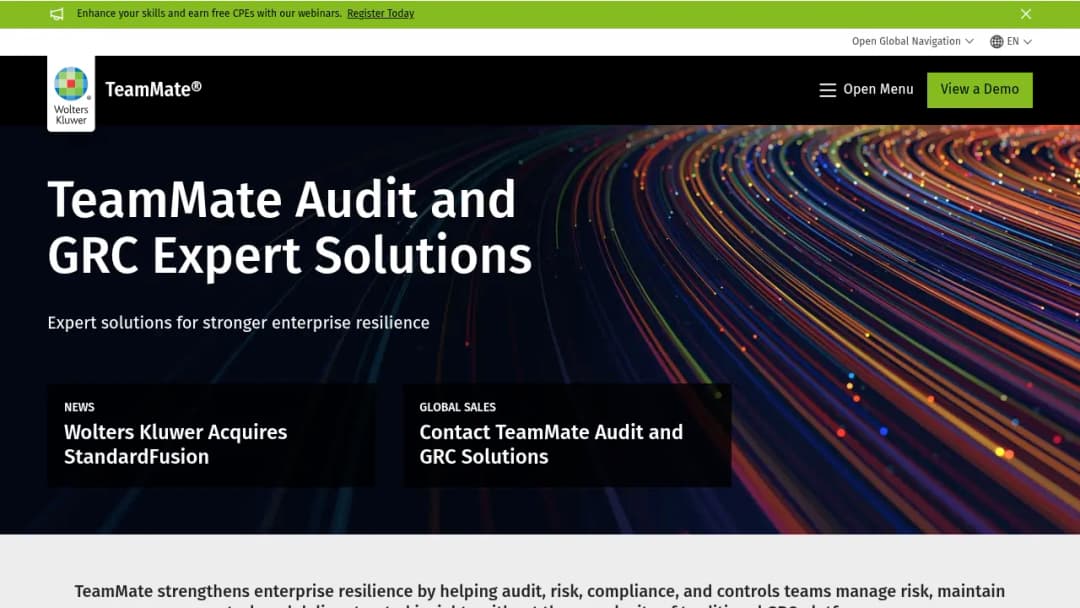The height and width of the screenshot is (608, 1080).
Task: Click the hamburger menu icon
Action: (827, 90)
